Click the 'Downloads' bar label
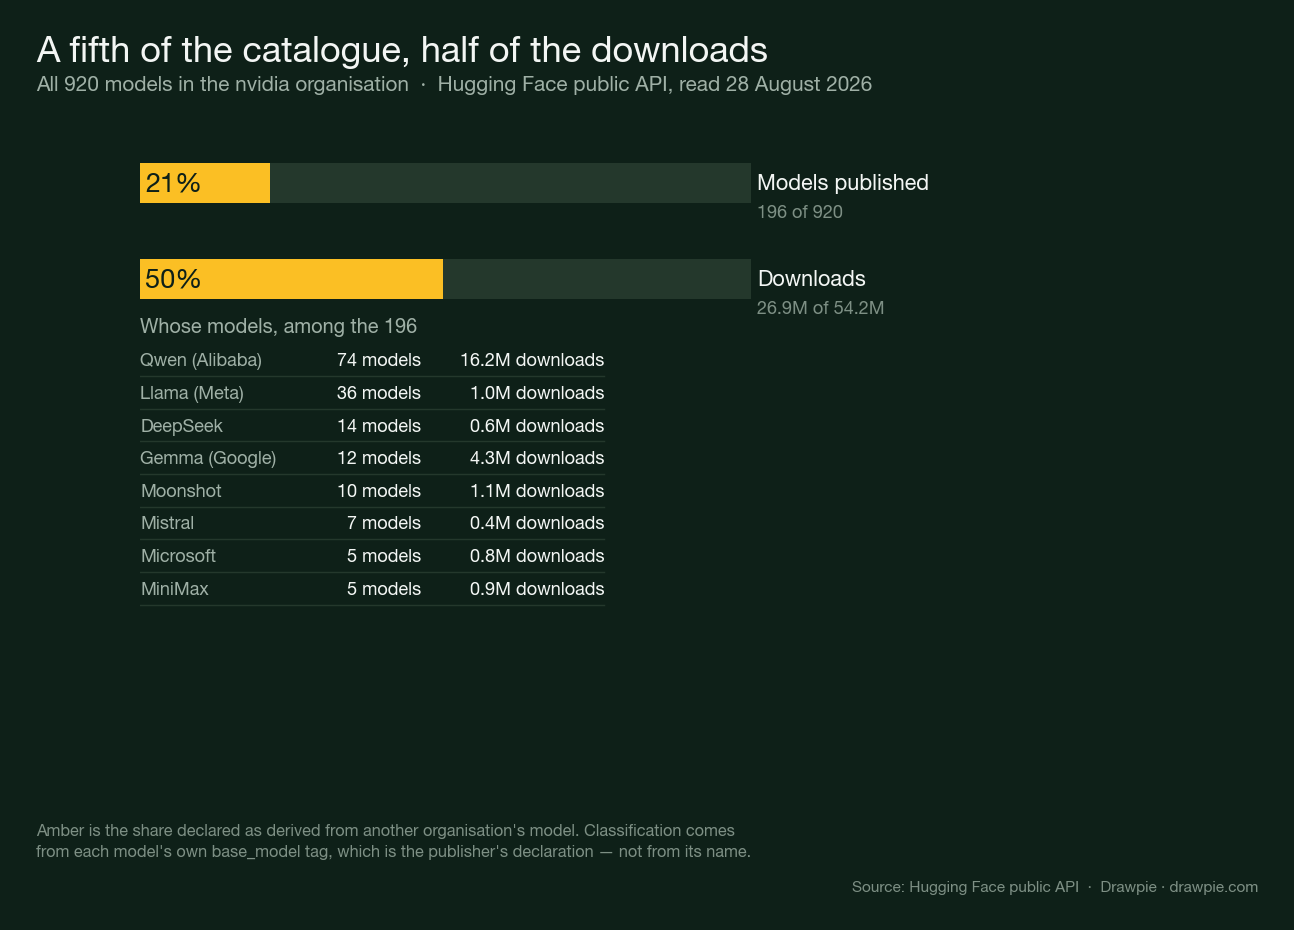This screenshot has width=1294, height=930. [x=812, y=279]
